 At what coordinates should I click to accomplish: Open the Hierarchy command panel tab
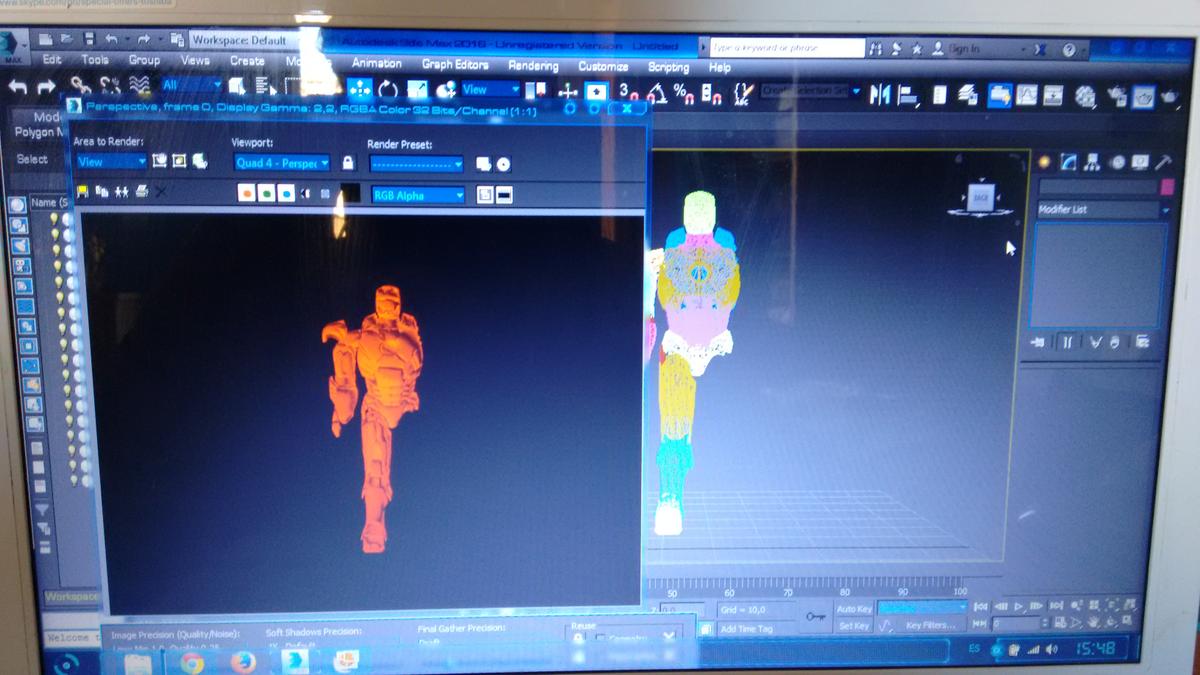[1092, 162]
